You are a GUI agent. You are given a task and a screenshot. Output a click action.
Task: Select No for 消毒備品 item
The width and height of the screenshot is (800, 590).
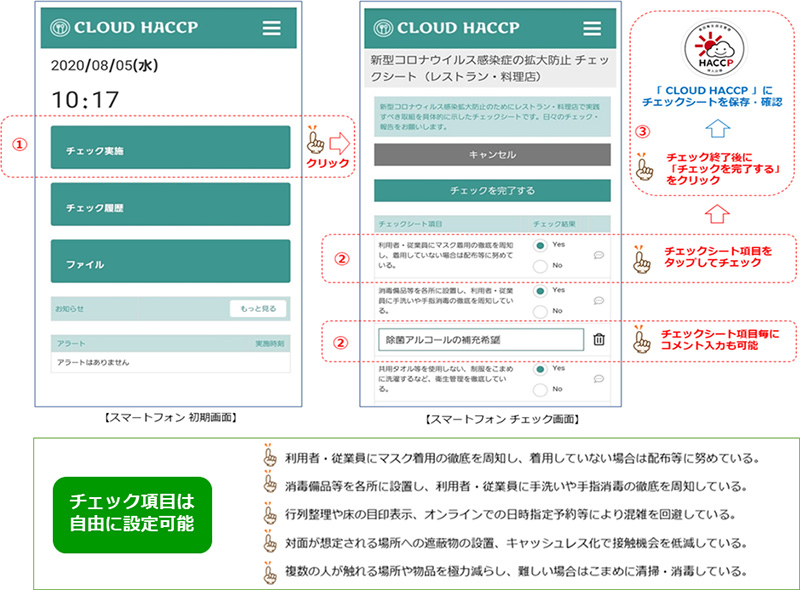540,312
